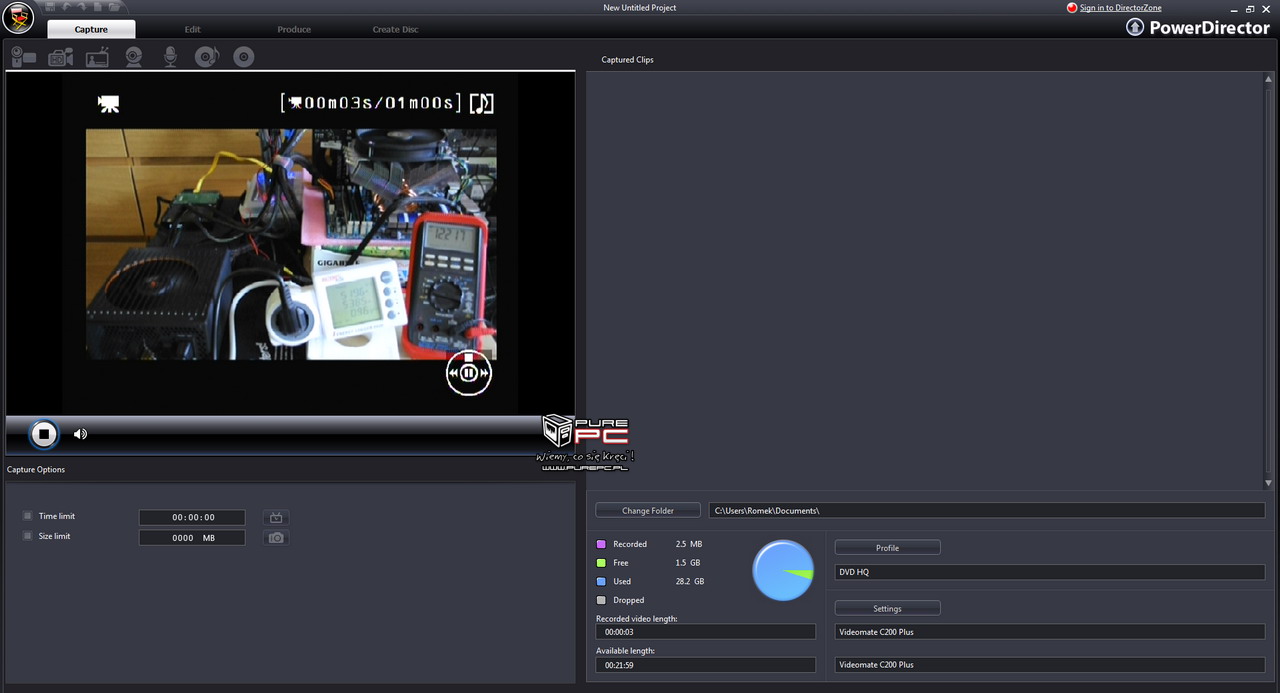Enable the Time limit checkbox
The image size is (1280, 693).
(x=27, y=516)
